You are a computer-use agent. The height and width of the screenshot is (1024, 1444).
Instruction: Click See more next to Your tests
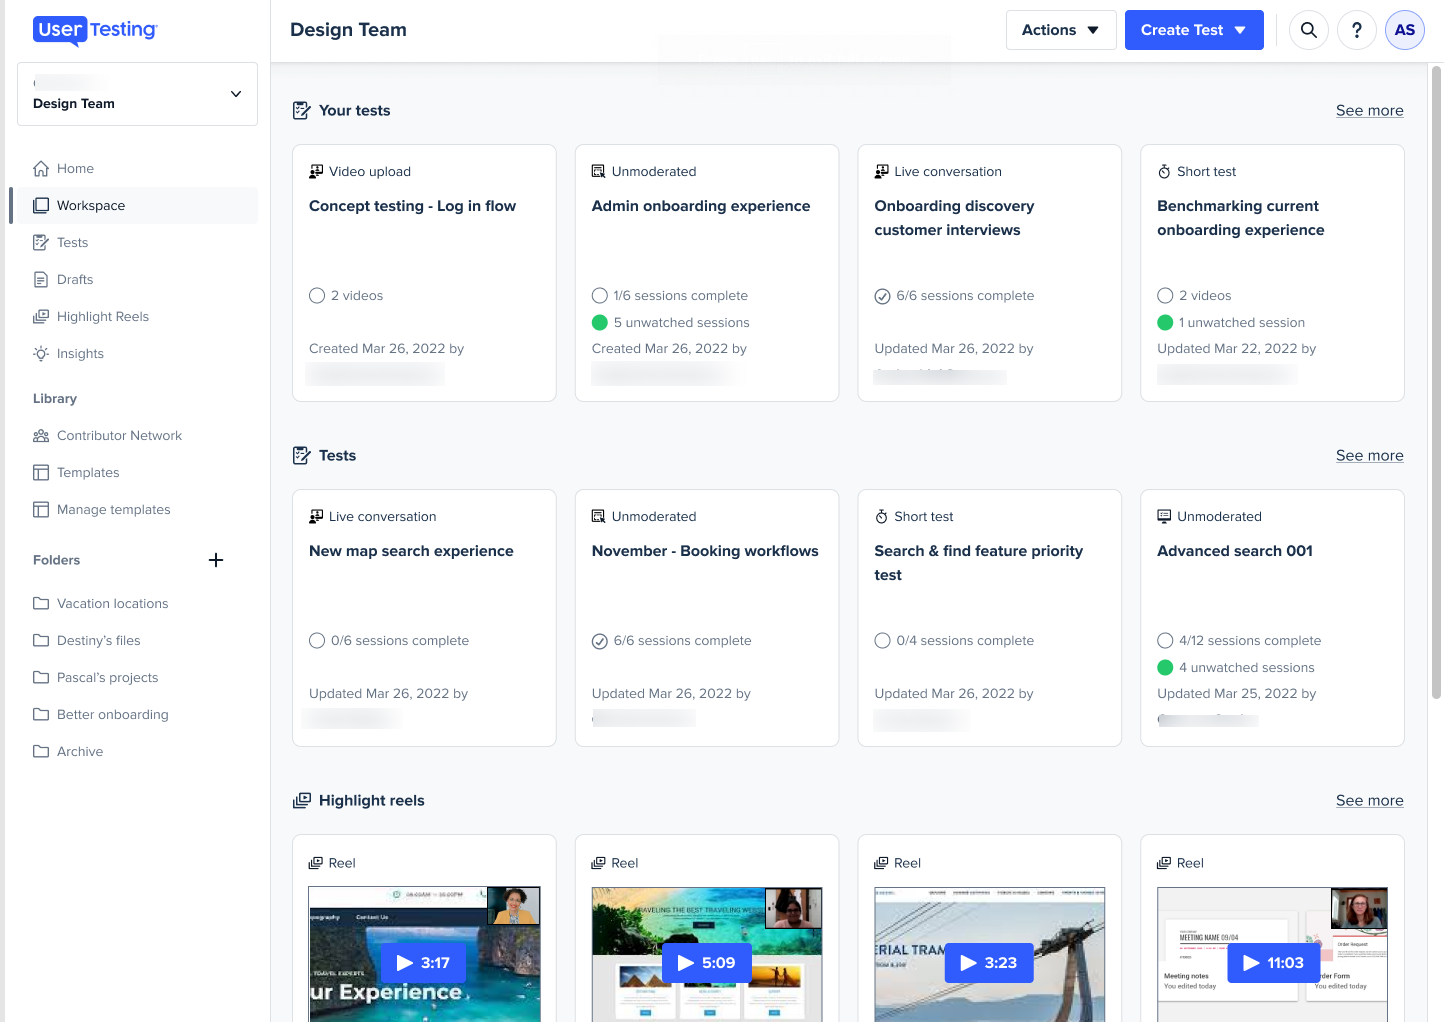point(1369,110)
